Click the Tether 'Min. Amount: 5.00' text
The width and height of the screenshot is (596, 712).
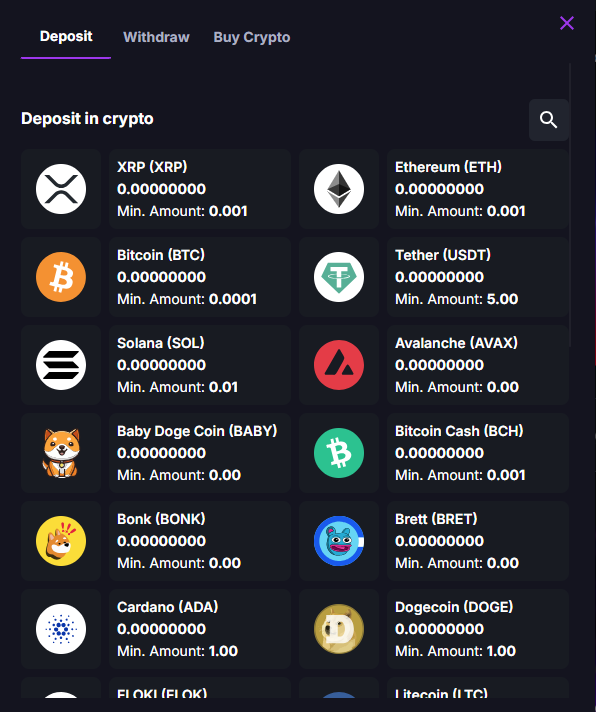pyautogui.click(x=456, y=299)
